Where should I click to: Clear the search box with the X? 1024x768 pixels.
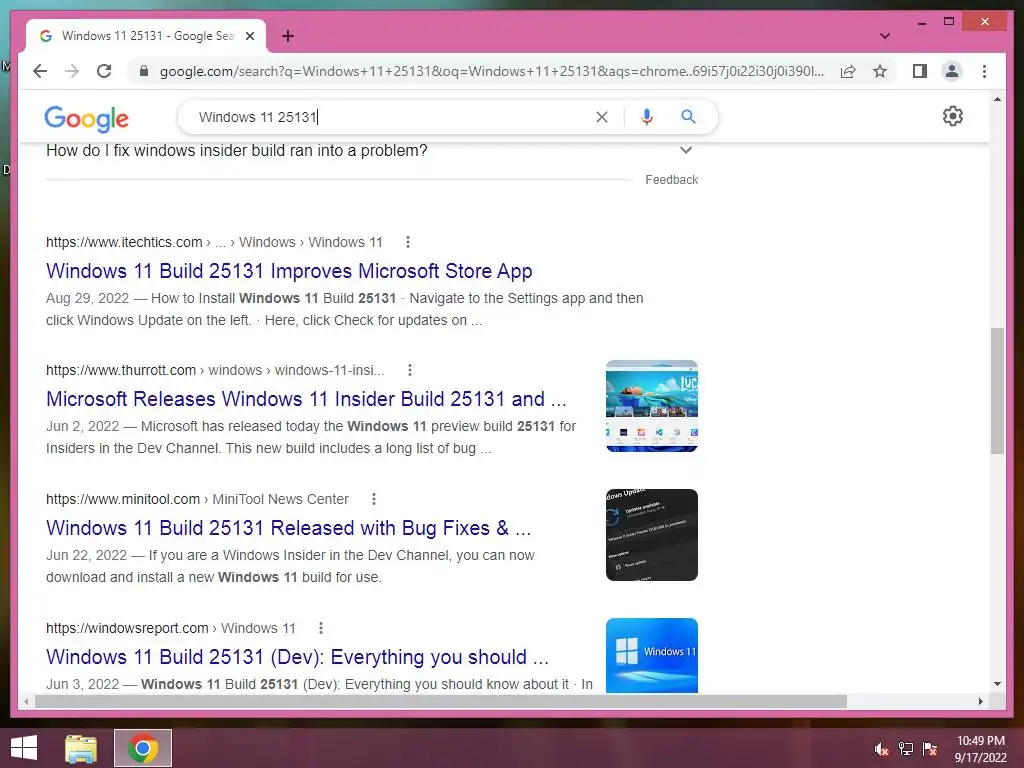pyautogui.click(x=601, y=117)
